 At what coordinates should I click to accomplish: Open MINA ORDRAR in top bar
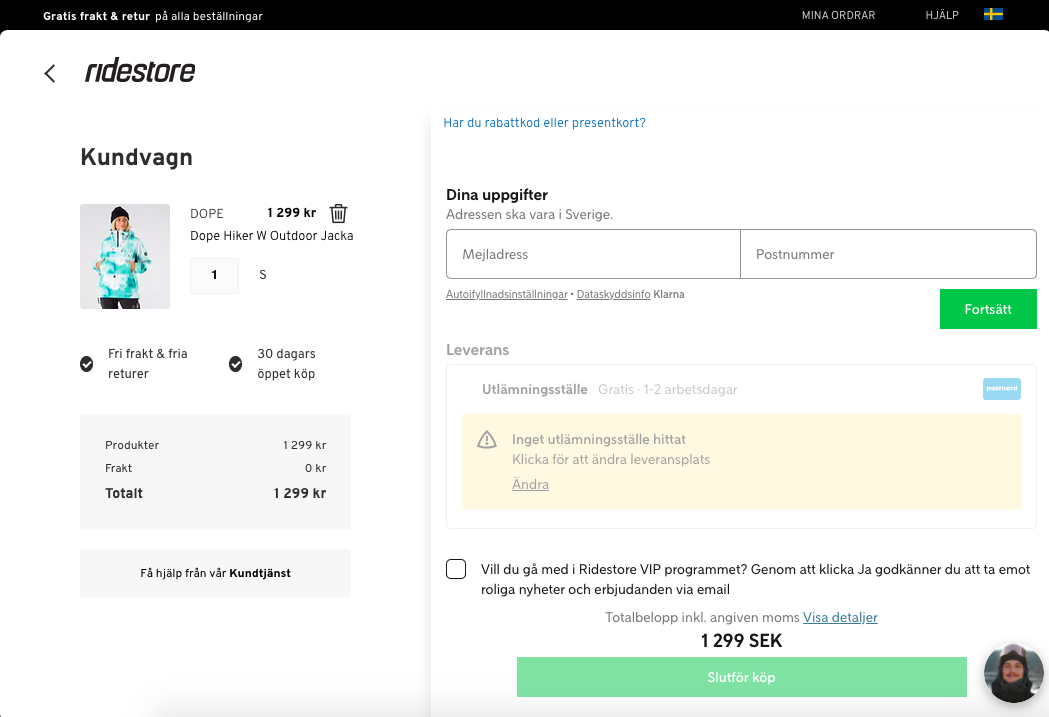coord(838,15)
